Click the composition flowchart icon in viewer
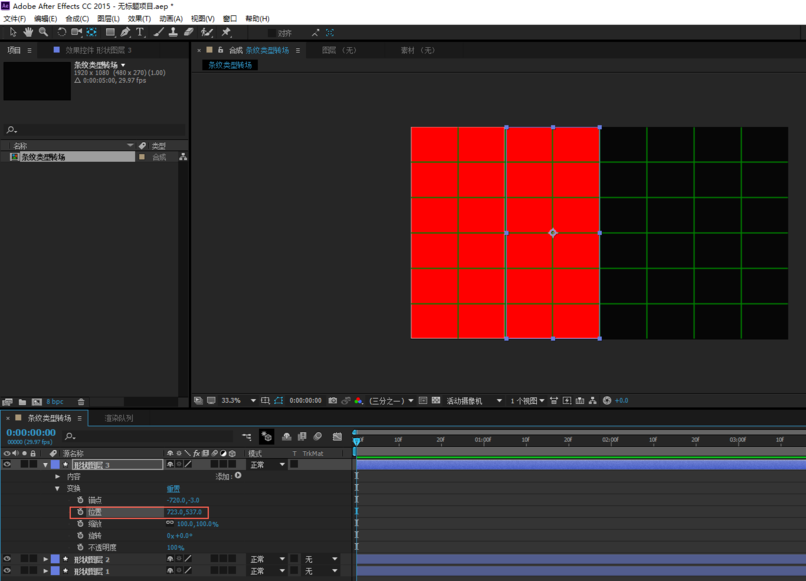806x581 pixels. [x=593, y=401]
